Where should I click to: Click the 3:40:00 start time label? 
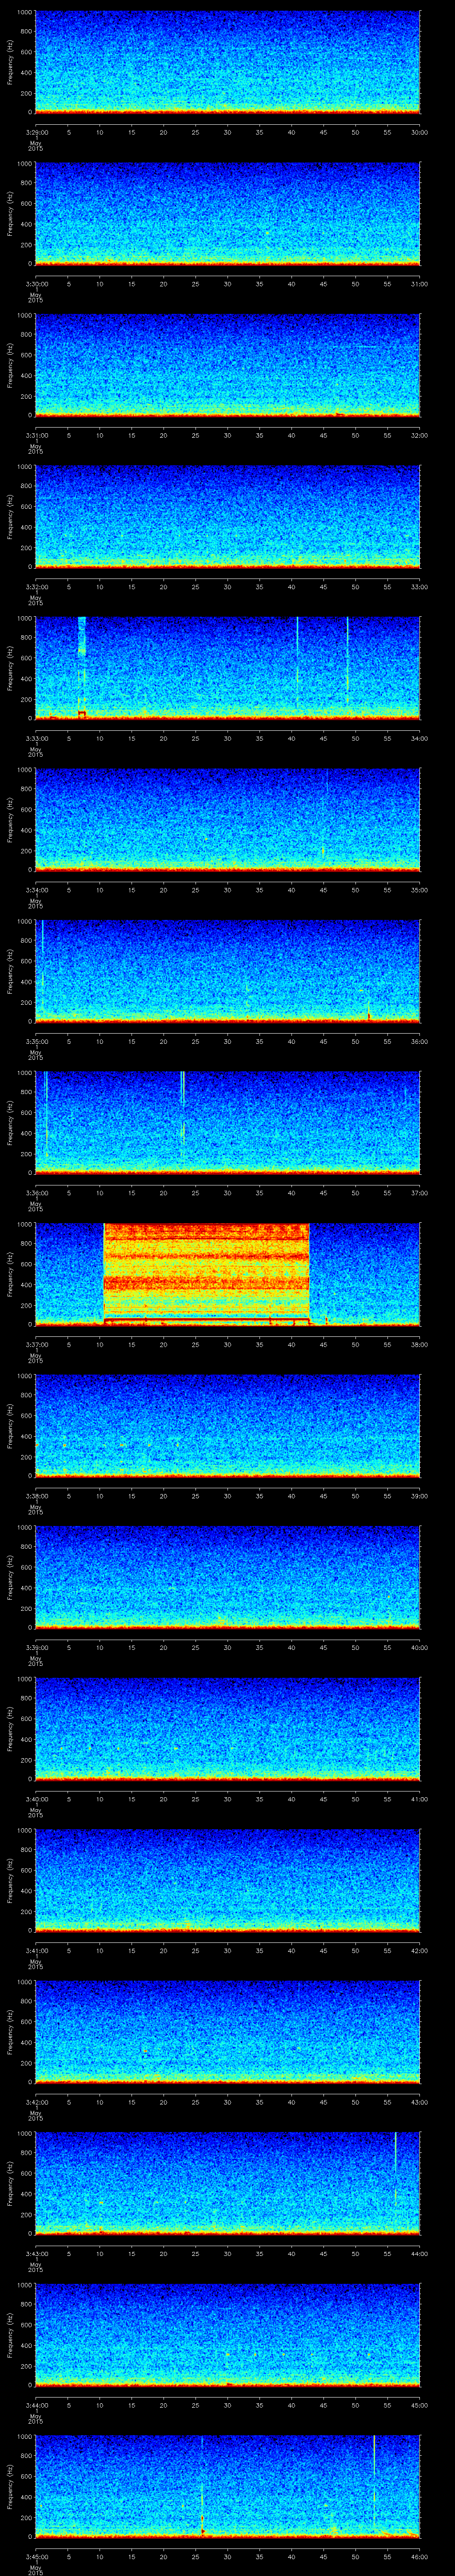(36, 1799)
